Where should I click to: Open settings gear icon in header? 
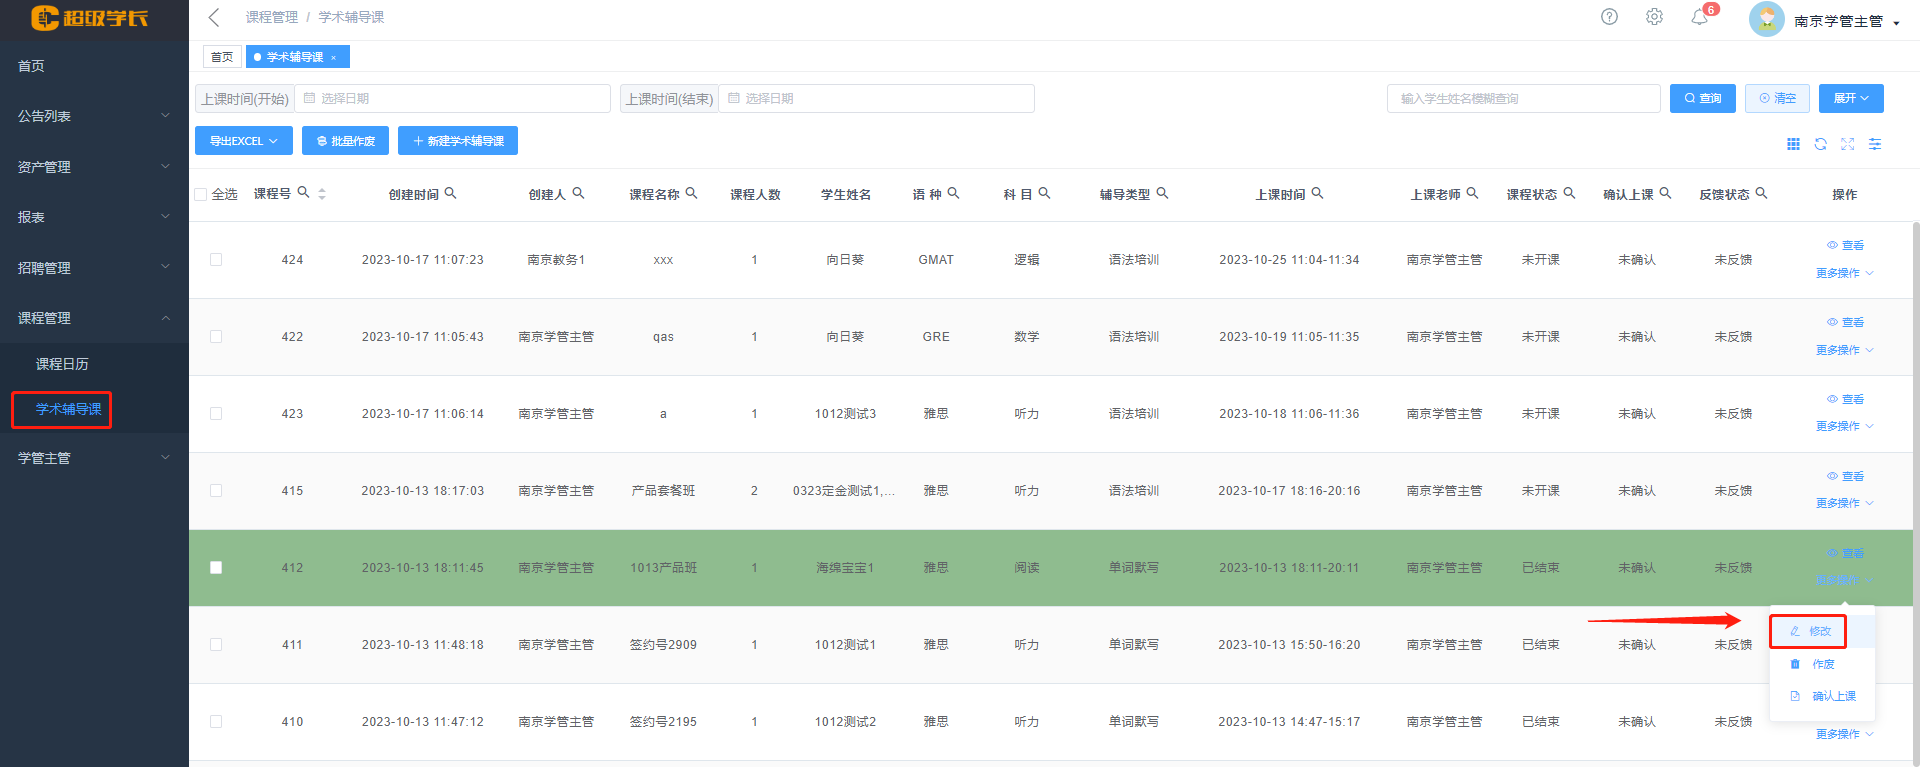click(x=1654, y=17)
